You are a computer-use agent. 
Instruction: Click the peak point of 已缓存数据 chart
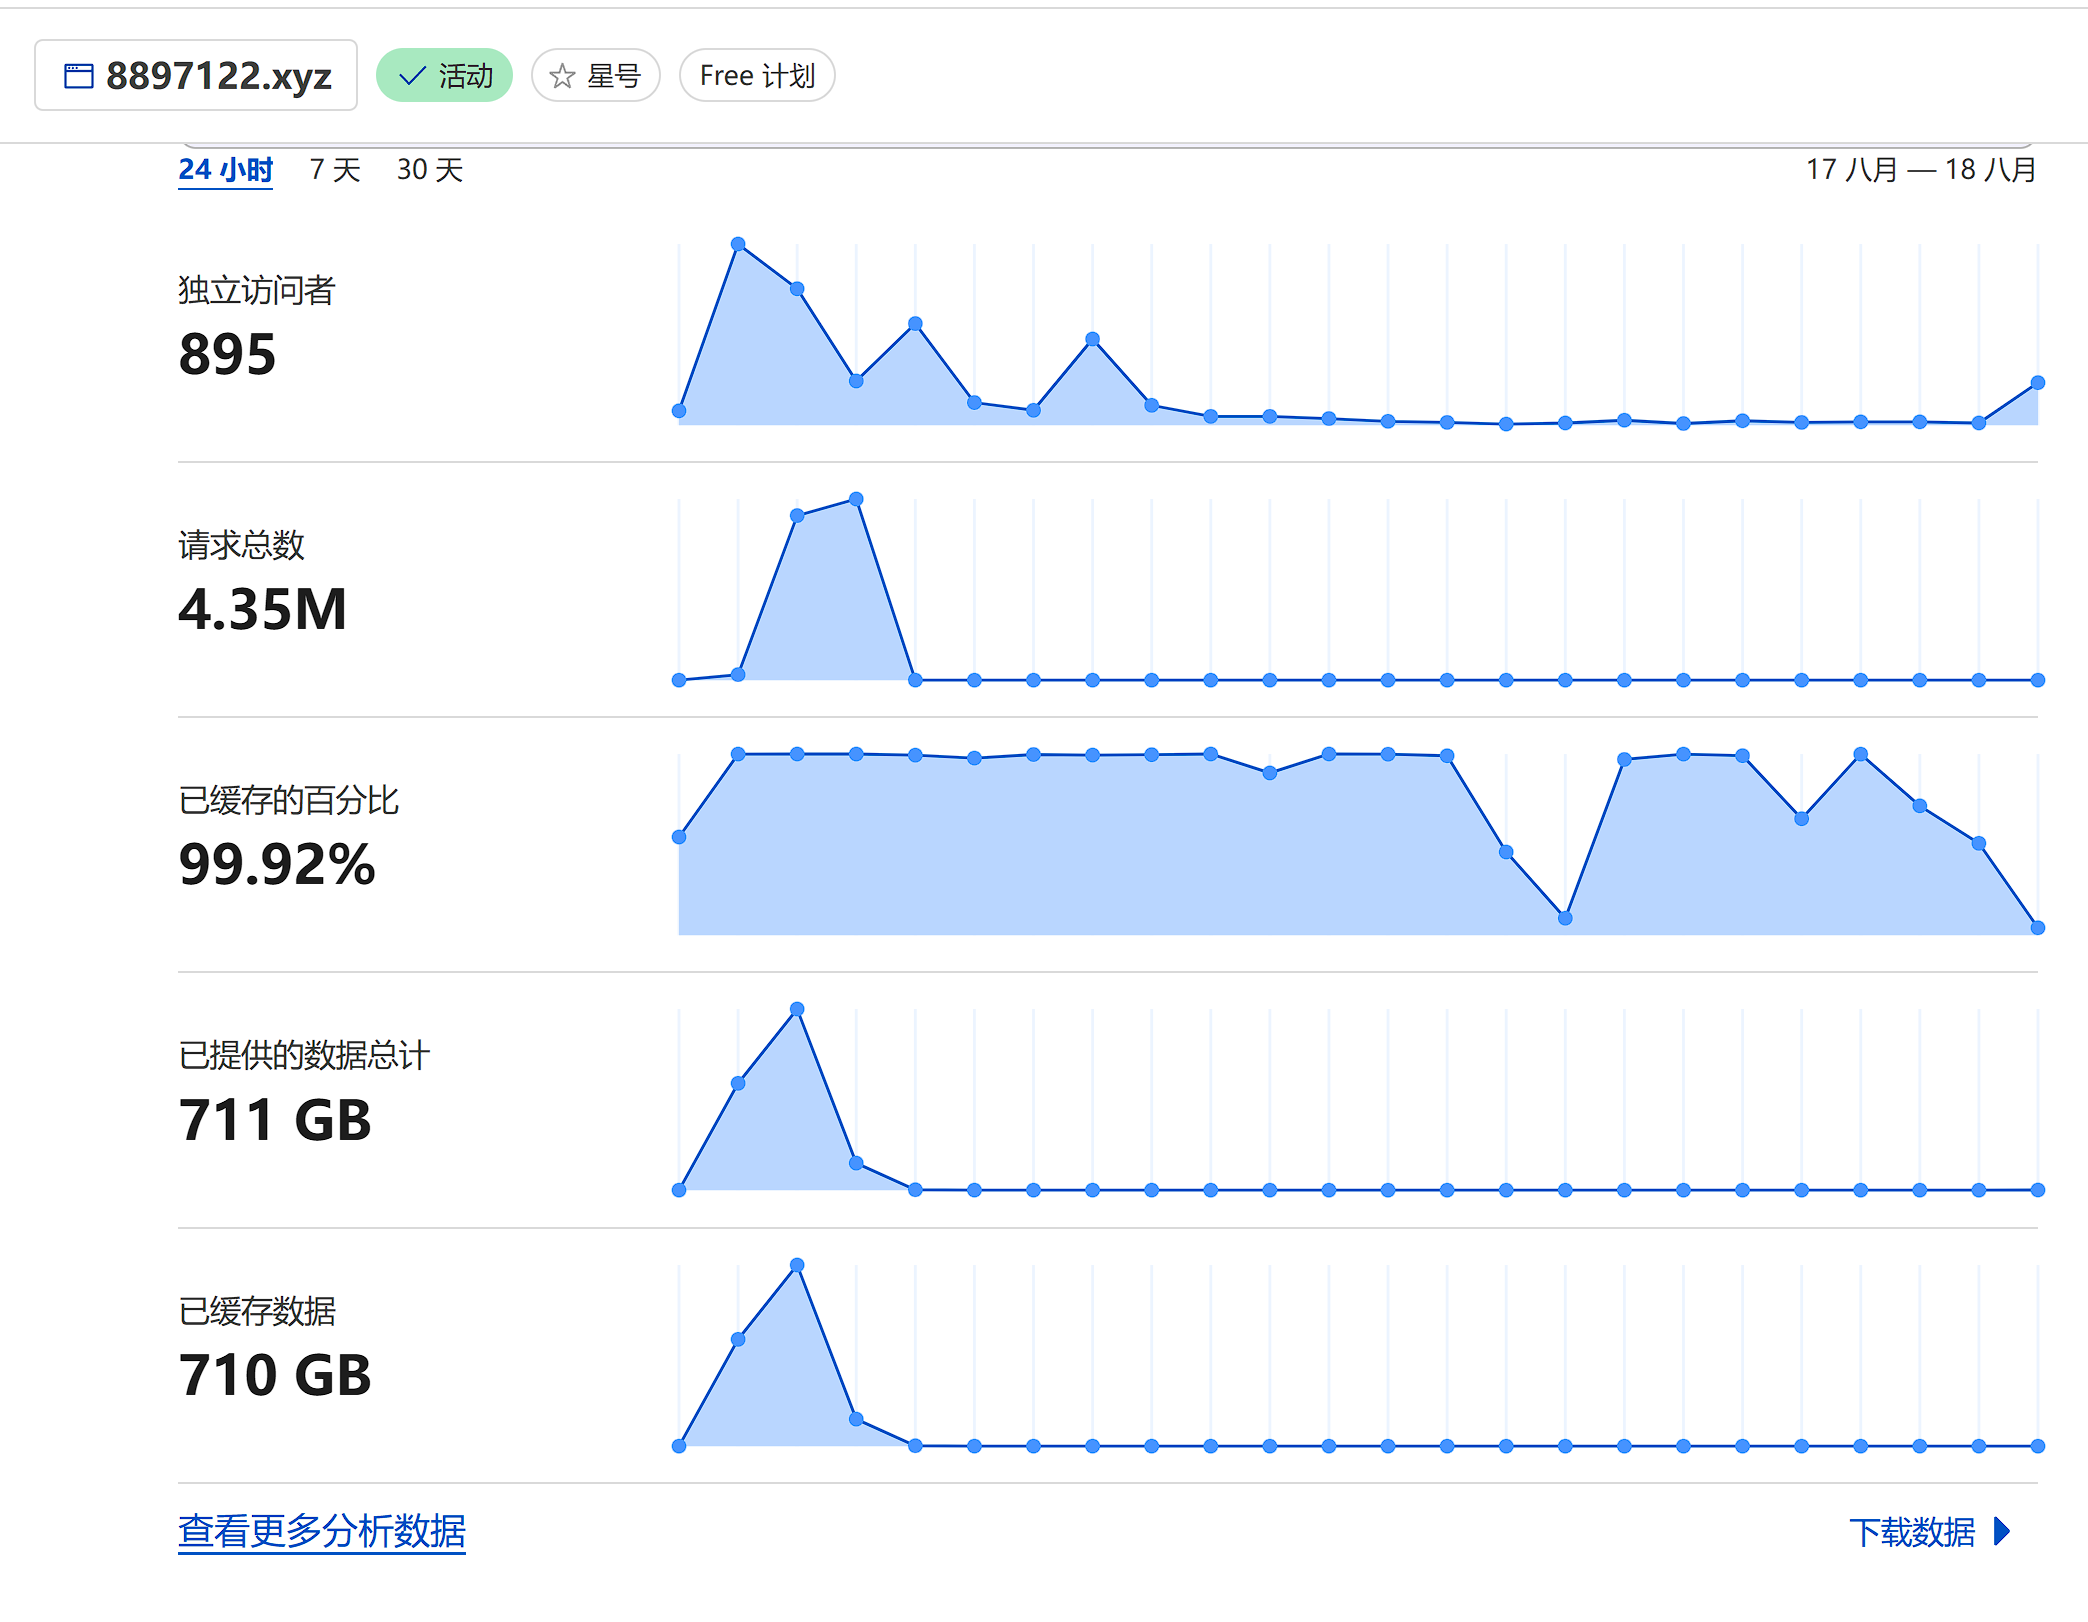click(797, 1265)
